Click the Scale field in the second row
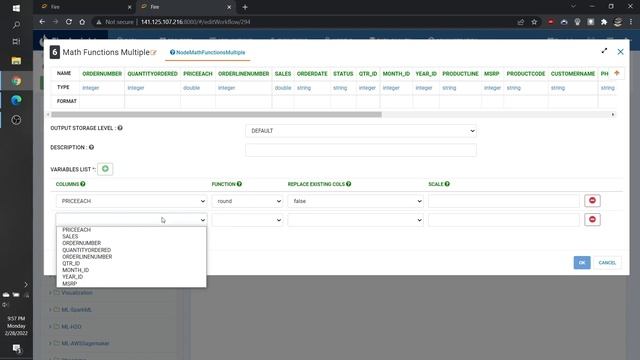 point(504,220)
